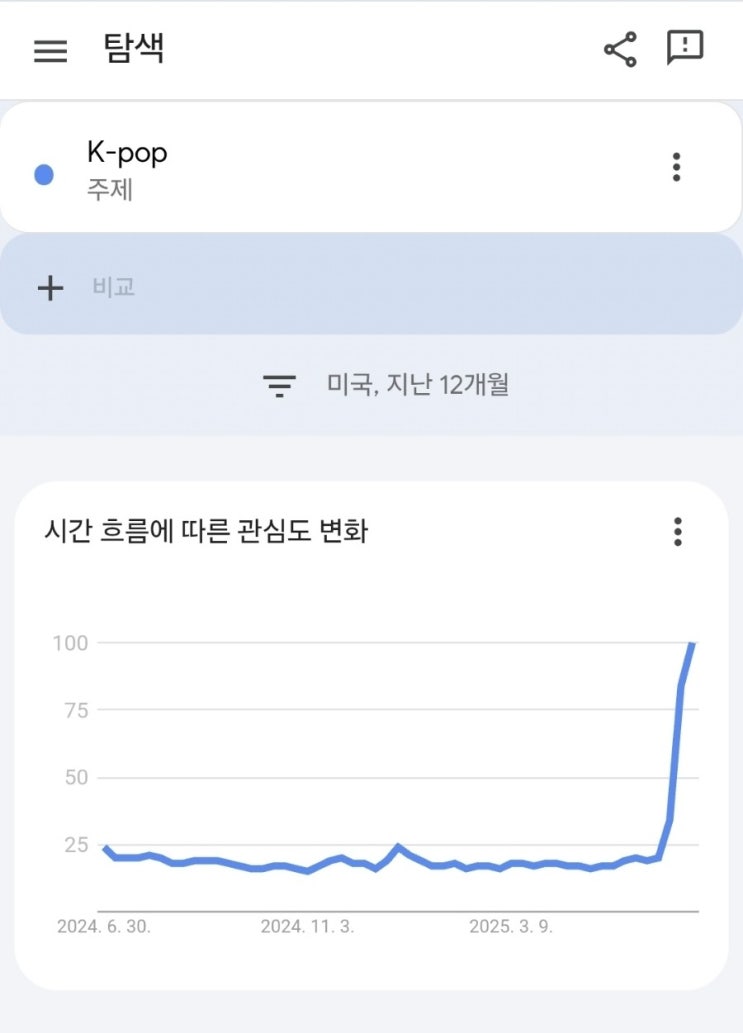The height and width of the screenshot is (1033, 743).
Task: Click the chart line's peak at 100
Action: tap(692, 644)
